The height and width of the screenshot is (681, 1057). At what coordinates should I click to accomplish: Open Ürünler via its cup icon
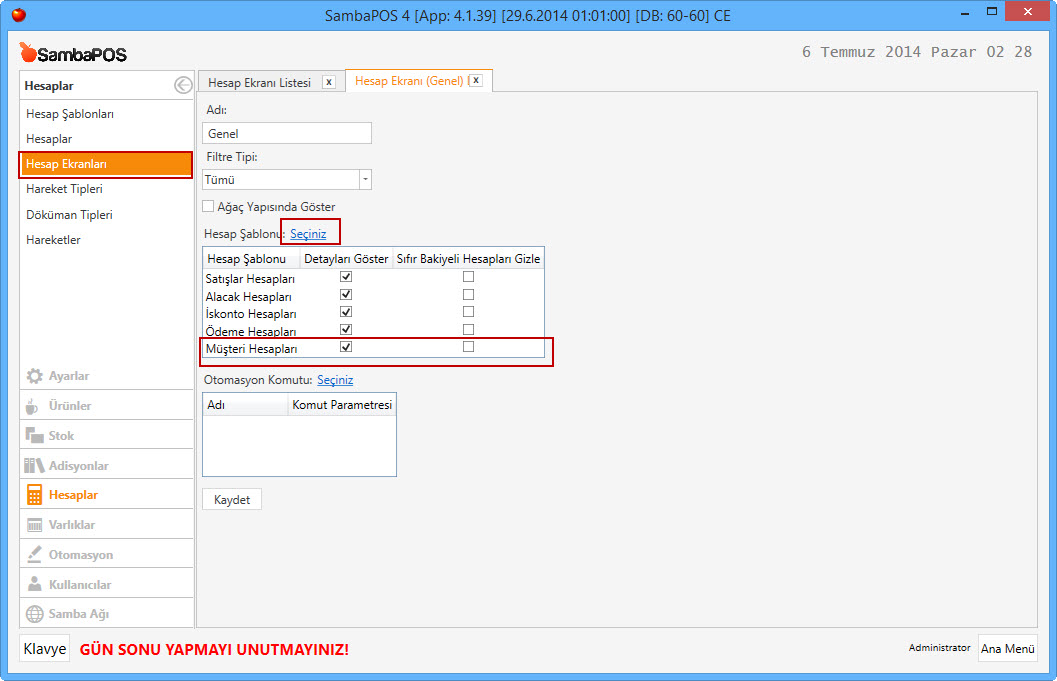click(x=34, y=406)
